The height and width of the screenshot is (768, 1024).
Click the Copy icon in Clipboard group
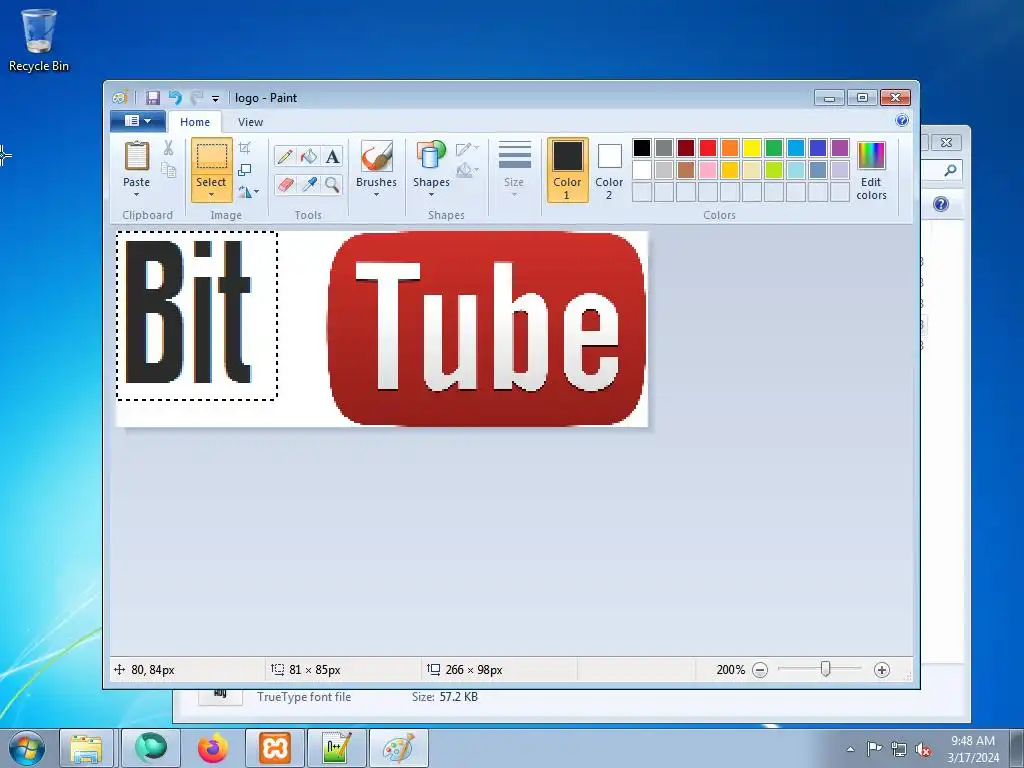coord(168,170)
